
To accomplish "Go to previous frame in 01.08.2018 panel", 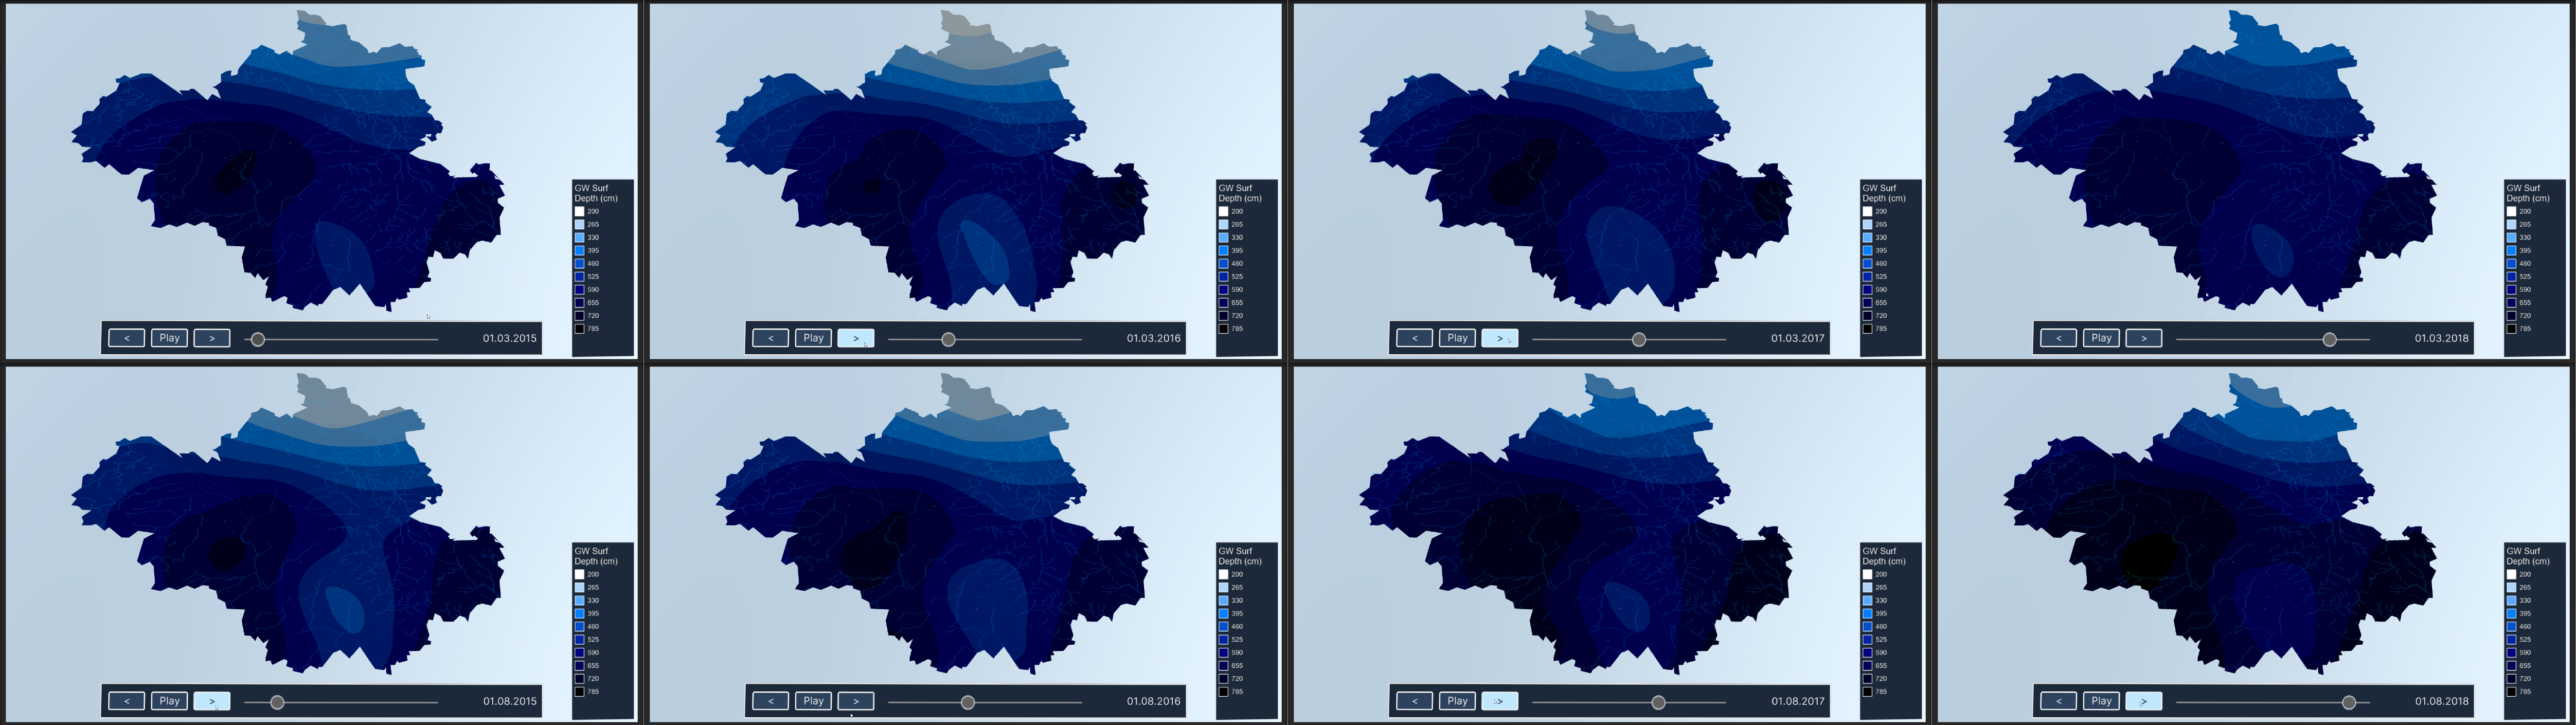I will click(x=2058, y=701).
